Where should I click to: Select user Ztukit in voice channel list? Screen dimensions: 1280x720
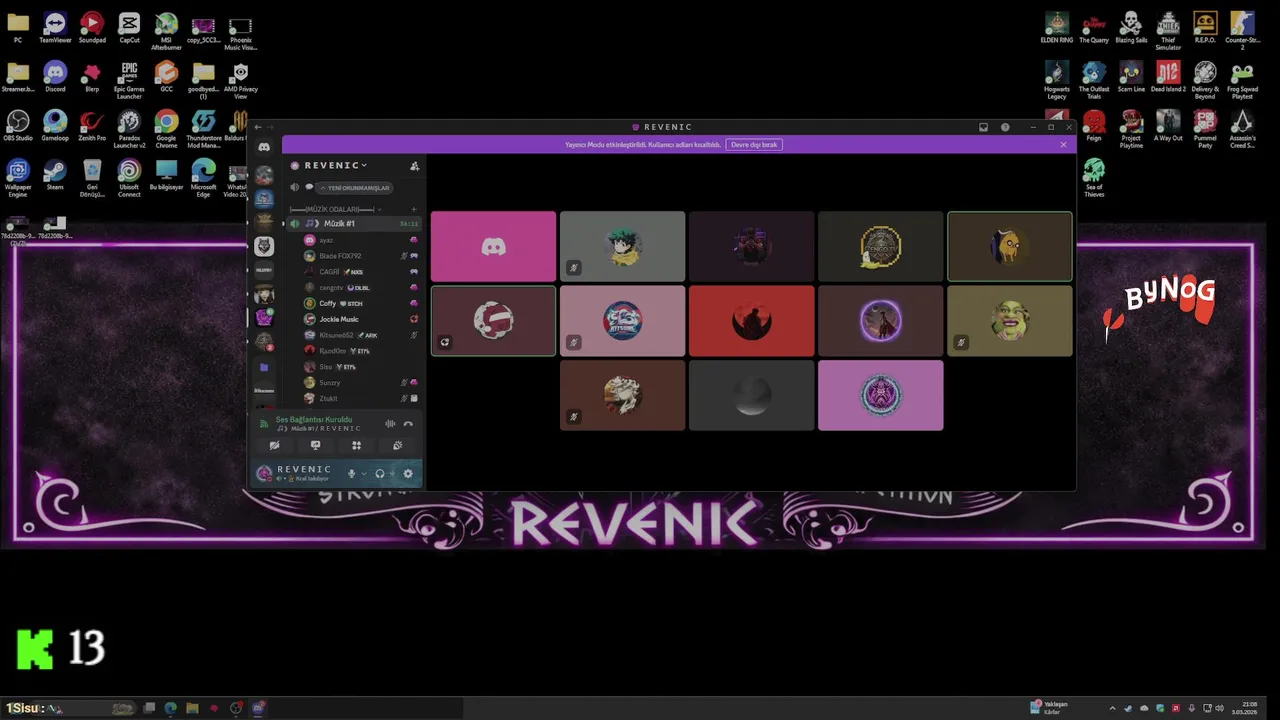tap(360, 398)
